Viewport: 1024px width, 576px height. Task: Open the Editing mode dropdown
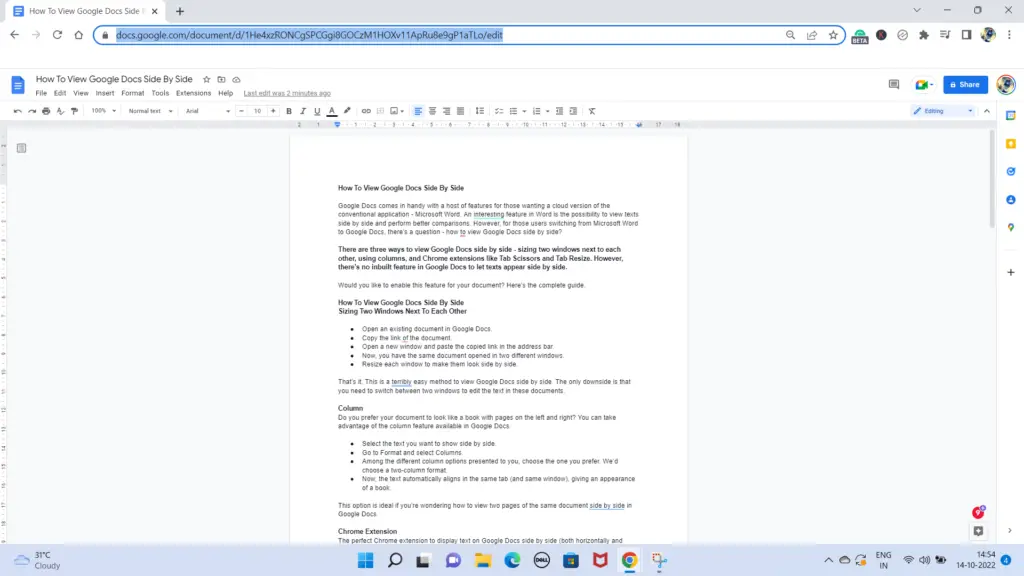click(944, 111)
